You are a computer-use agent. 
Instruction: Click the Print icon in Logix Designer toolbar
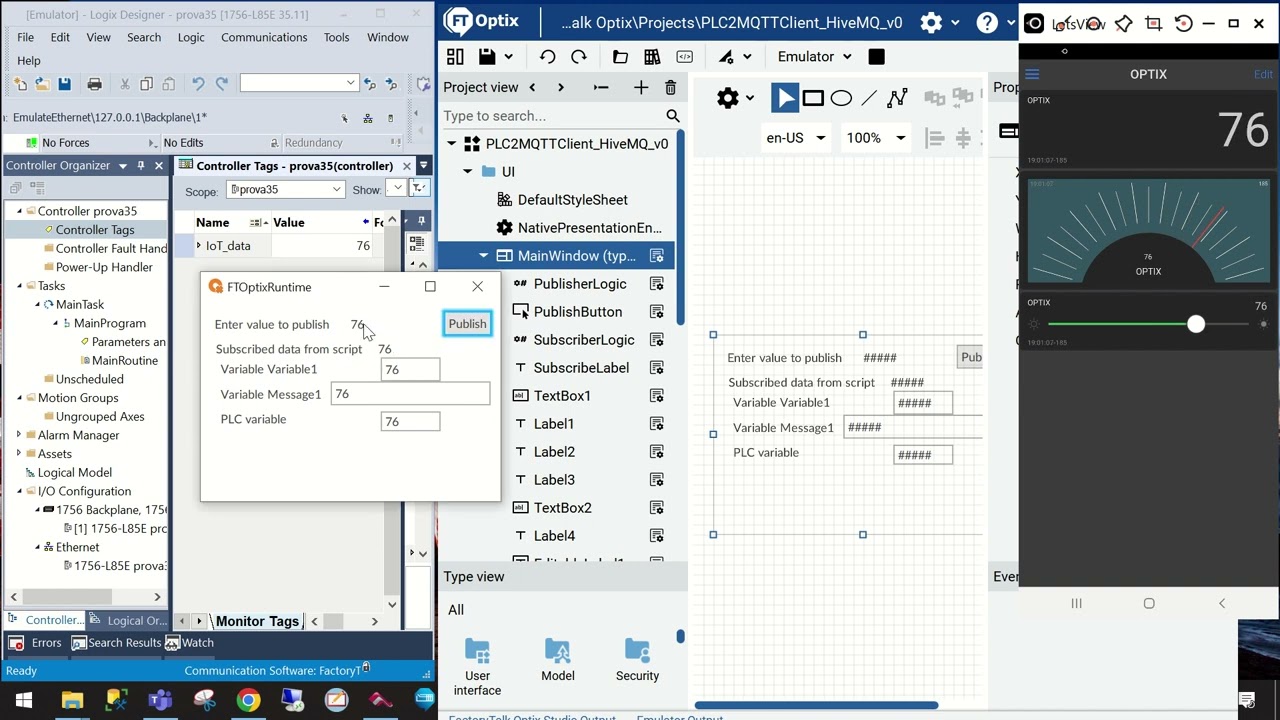[x=94, y=84]
